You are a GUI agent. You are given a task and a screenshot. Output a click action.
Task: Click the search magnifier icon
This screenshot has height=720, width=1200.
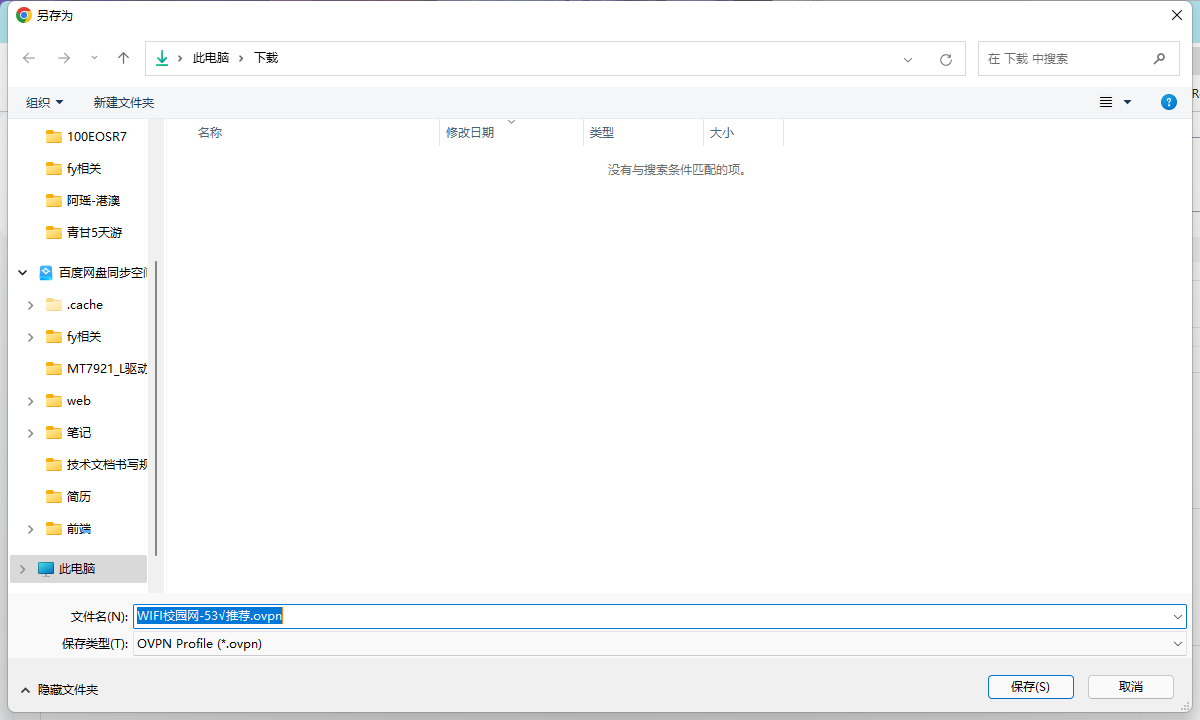(1159, 58)
